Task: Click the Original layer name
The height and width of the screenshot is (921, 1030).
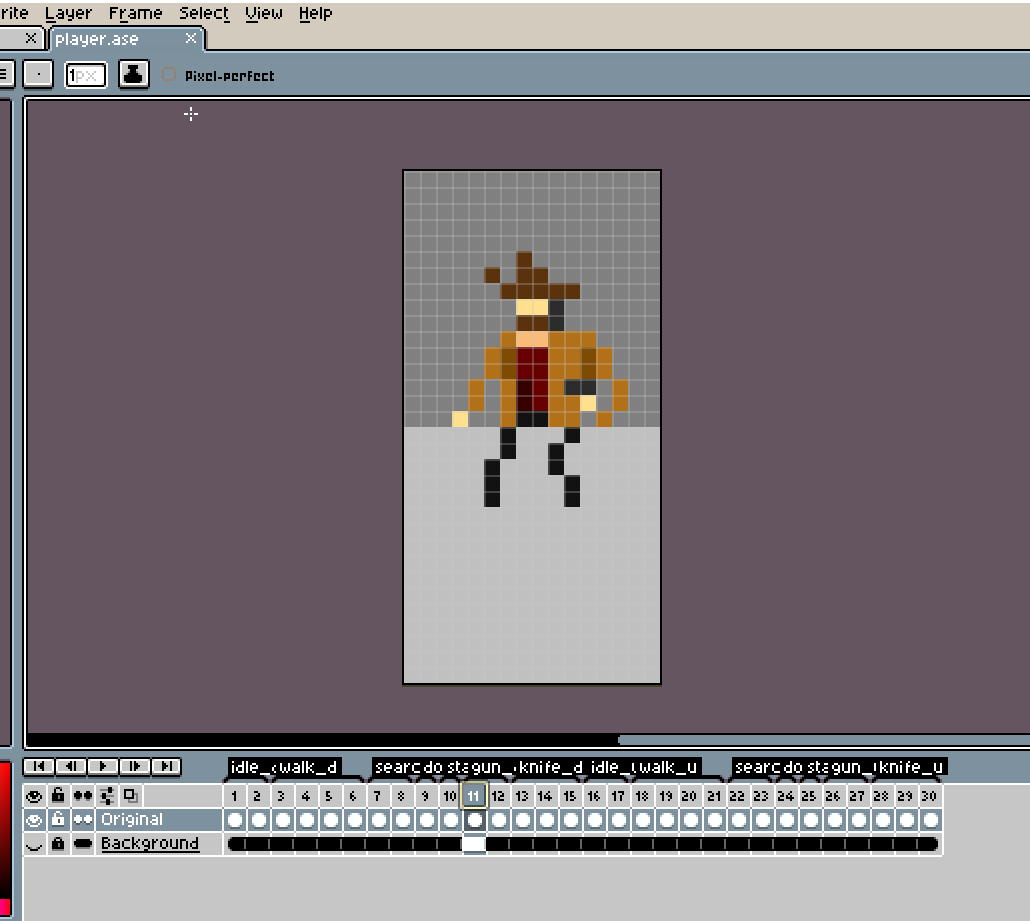Action: 133,819
